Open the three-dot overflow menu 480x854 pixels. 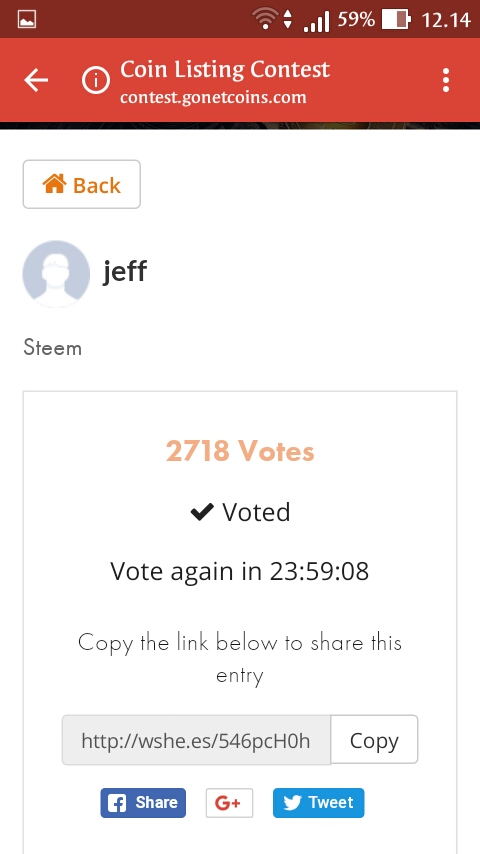[446, 81]
